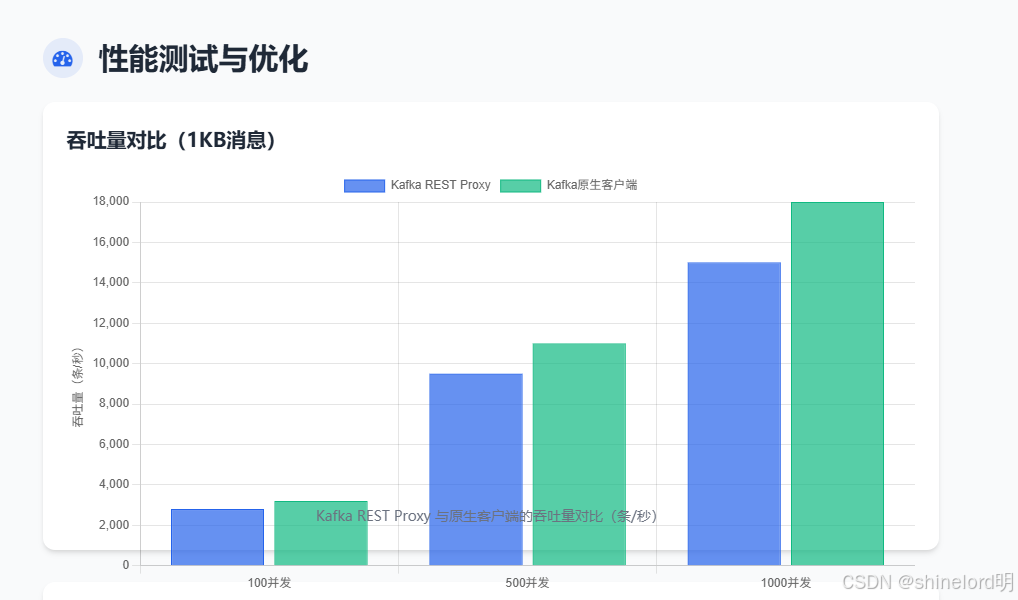Screen dimensions: 1018x600
Task: Select the blue bar for 100并发
Action: [x=217, y=537]
